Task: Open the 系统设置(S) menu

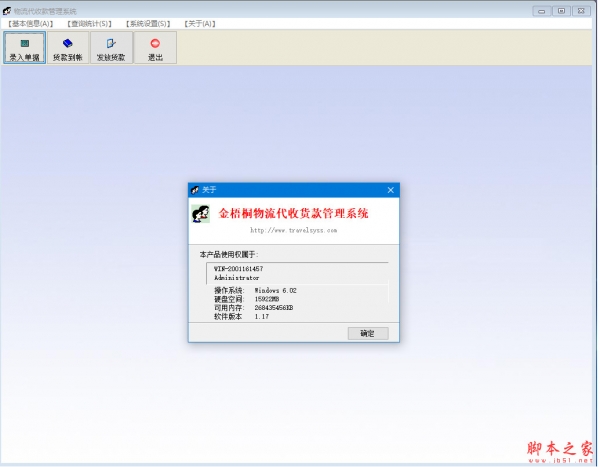Action: click(x=148, y=24)
